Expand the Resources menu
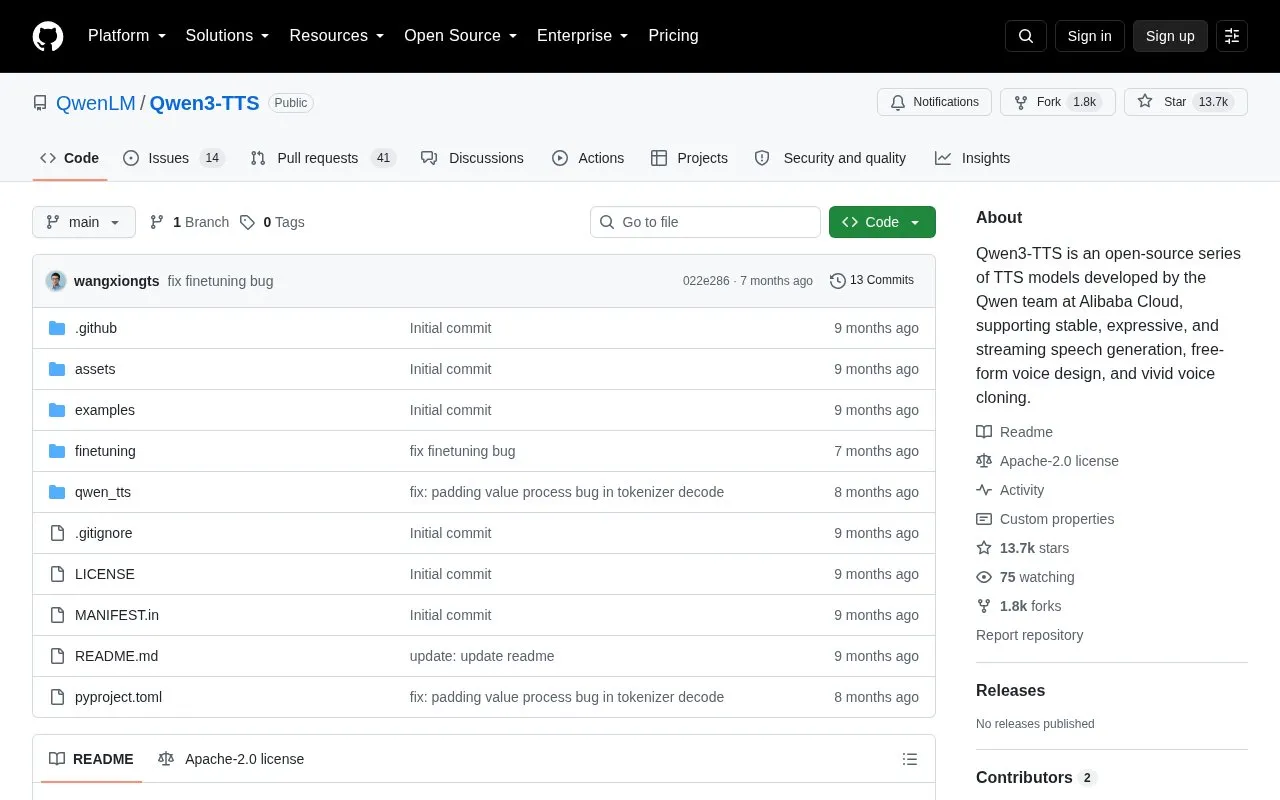 click(x=337, y=36)
